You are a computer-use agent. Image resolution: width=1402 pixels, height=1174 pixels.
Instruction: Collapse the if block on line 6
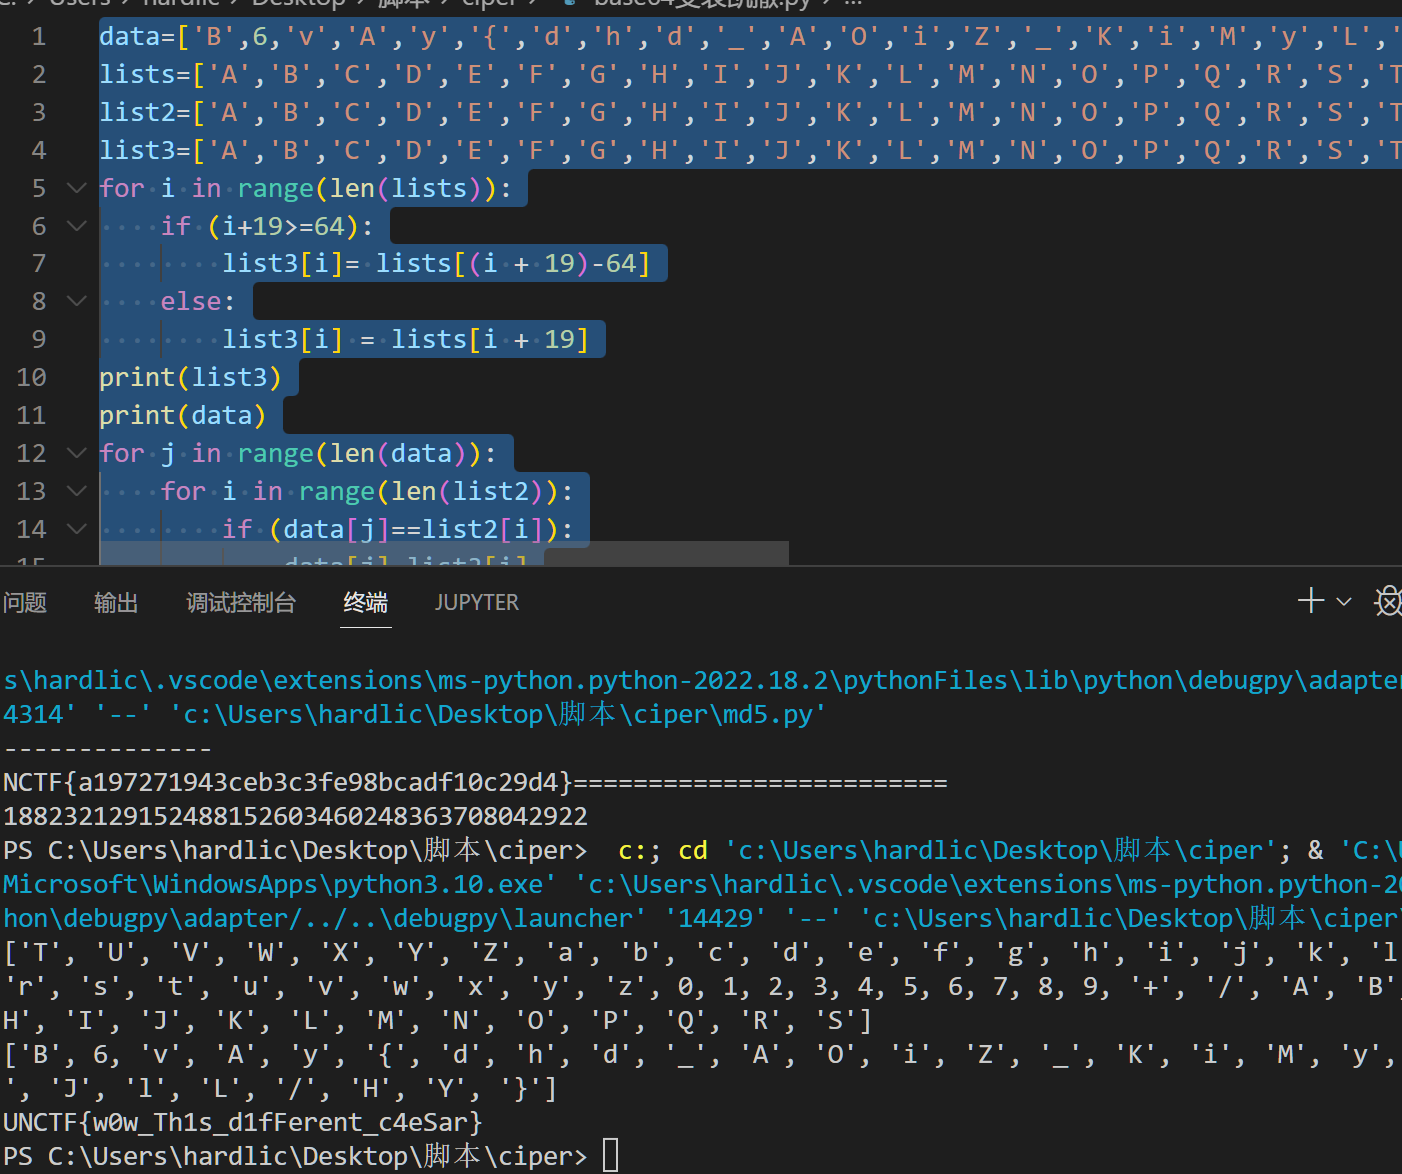tap(75, 225)
